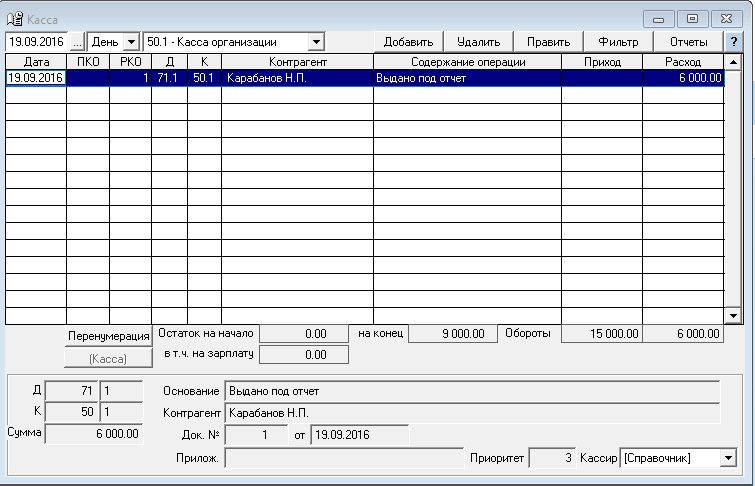The image size is (755, 486).
Task: Click the Прилож. field
Action: (344, 458)
